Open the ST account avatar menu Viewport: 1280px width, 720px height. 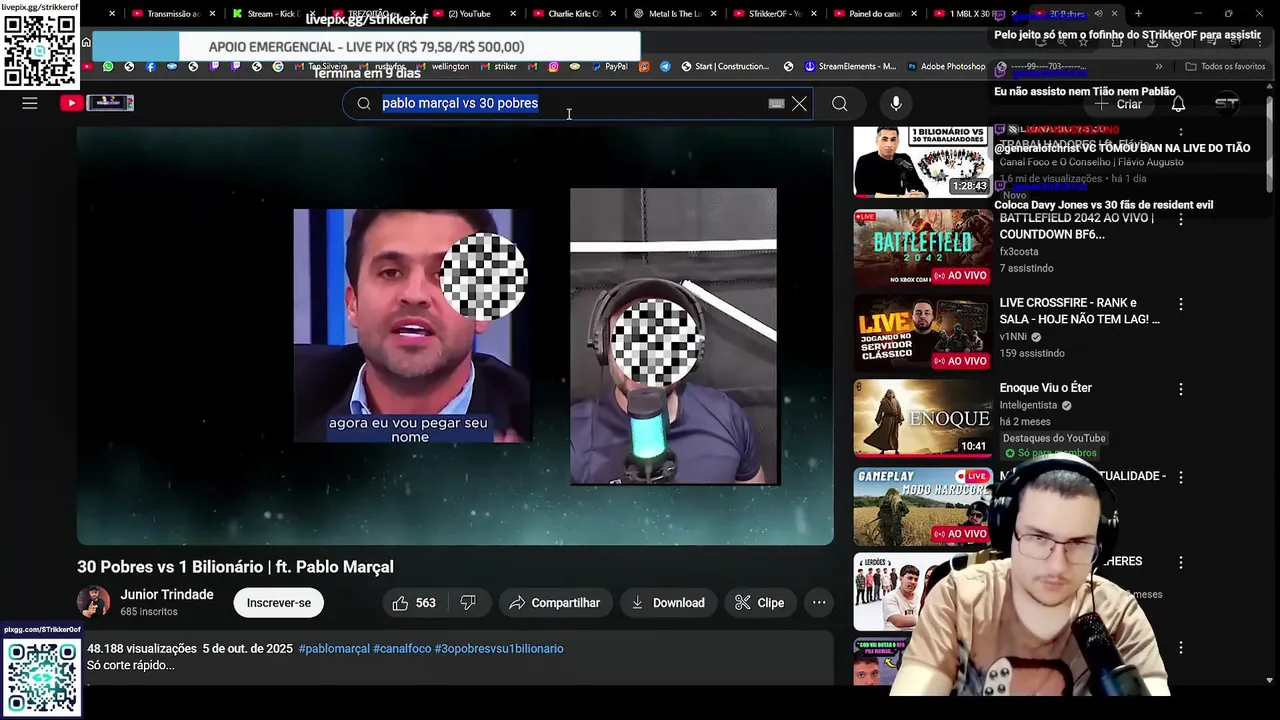click(x=1226, y=103)
